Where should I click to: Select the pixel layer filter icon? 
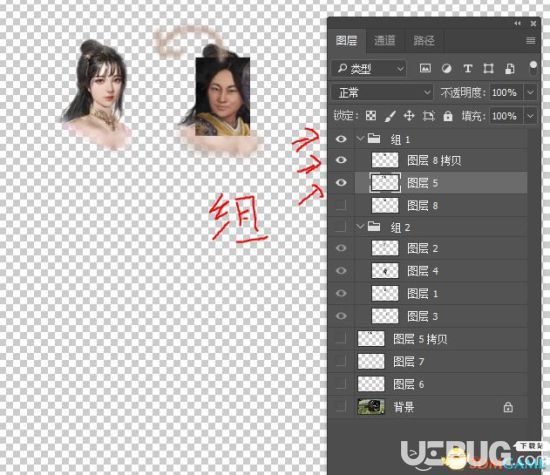coord(425,68)
